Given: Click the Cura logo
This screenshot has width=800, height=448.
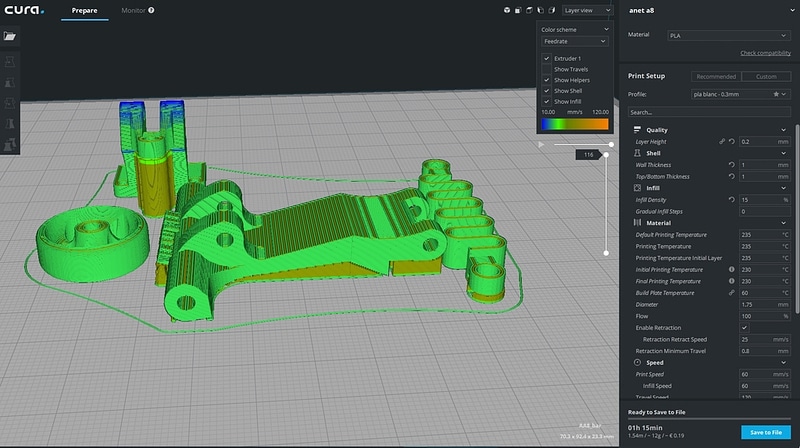Looking at the screenshot, I should [x=24, y=10].
